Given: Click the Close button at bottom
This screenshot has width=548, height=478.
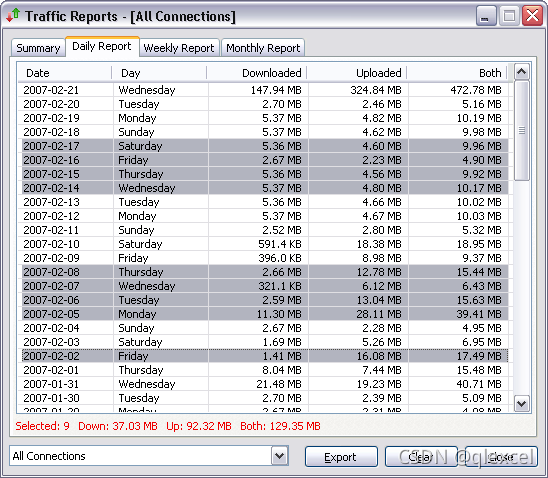Looking at the screenshot, I should click(501, 456).
